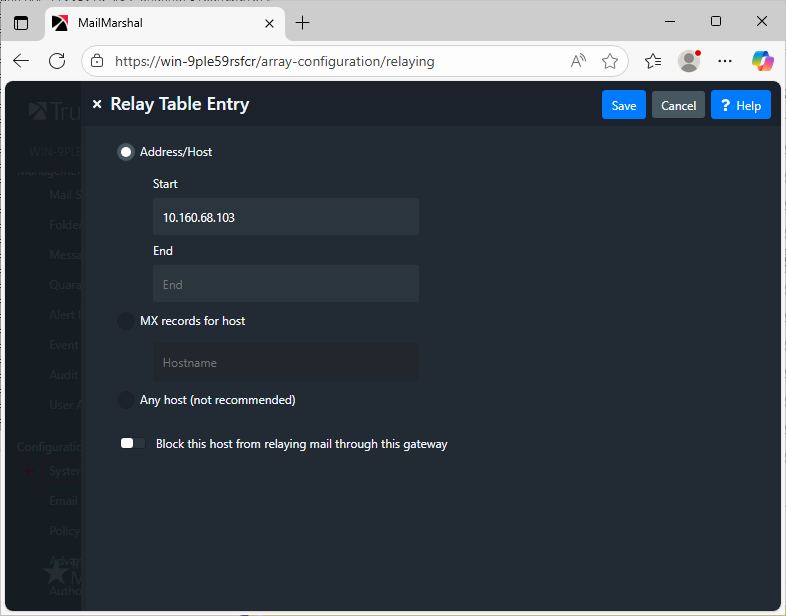Toggle Block this host from relaying
Viewport: 786px width, 616px height.
(133, 444)
